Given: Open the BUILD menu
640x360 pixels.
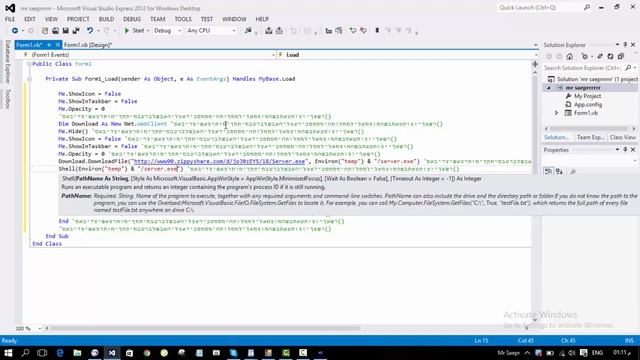Looking at the screenshot, I should [x=106, y=19].
